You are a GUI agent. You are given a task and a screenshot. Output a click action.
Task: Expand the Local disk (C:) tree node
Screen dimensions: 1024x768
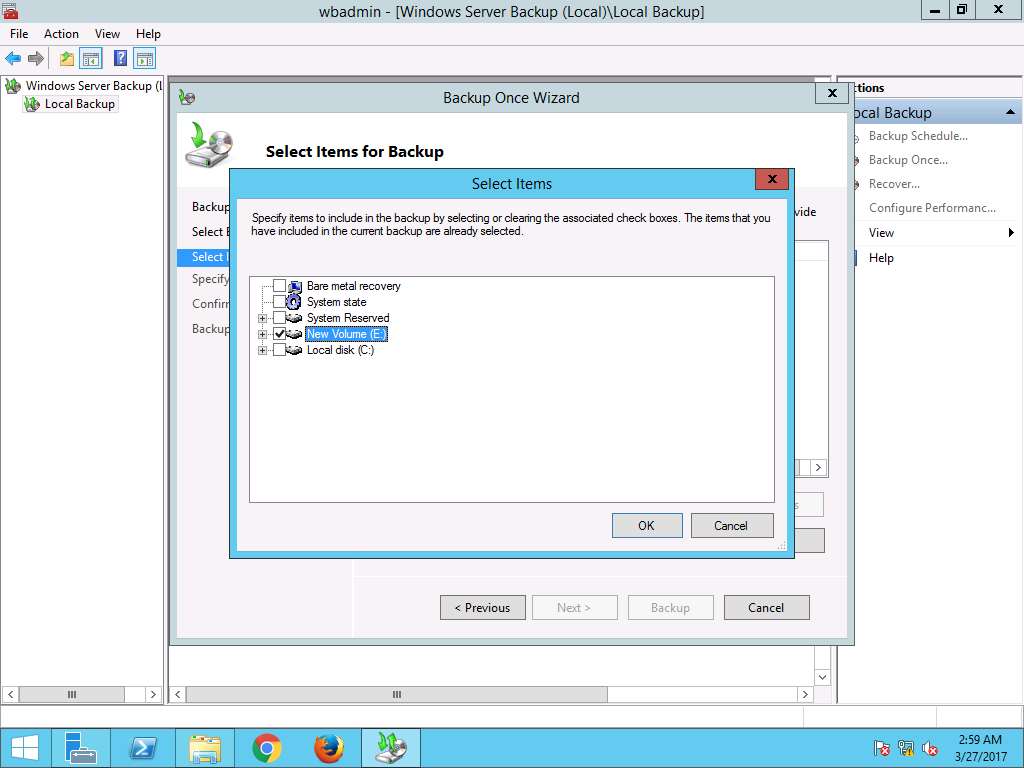[x=263, y=351]
